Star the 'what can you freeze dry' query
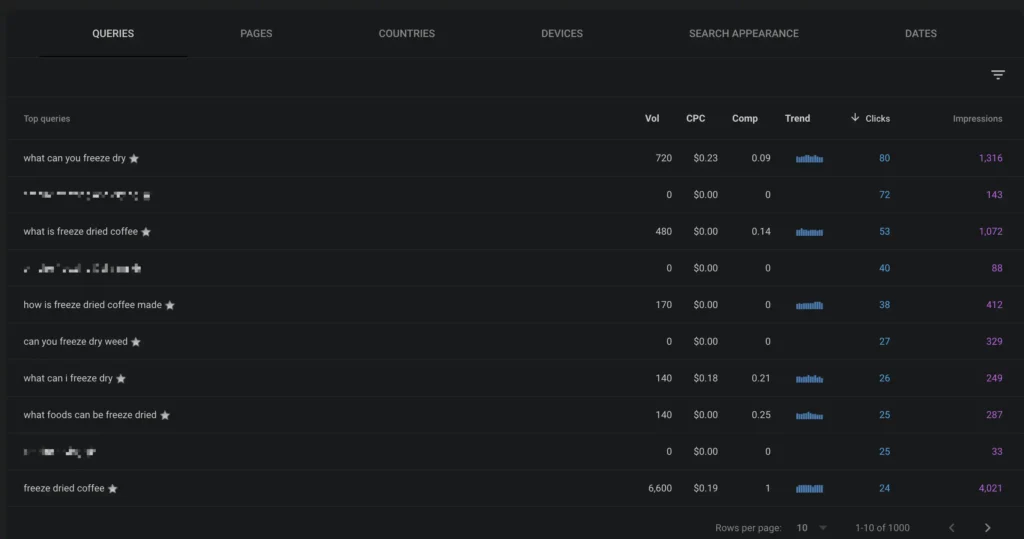This screenshot has width=1024, height=539. pyautogui.click(x=134, y=159)
